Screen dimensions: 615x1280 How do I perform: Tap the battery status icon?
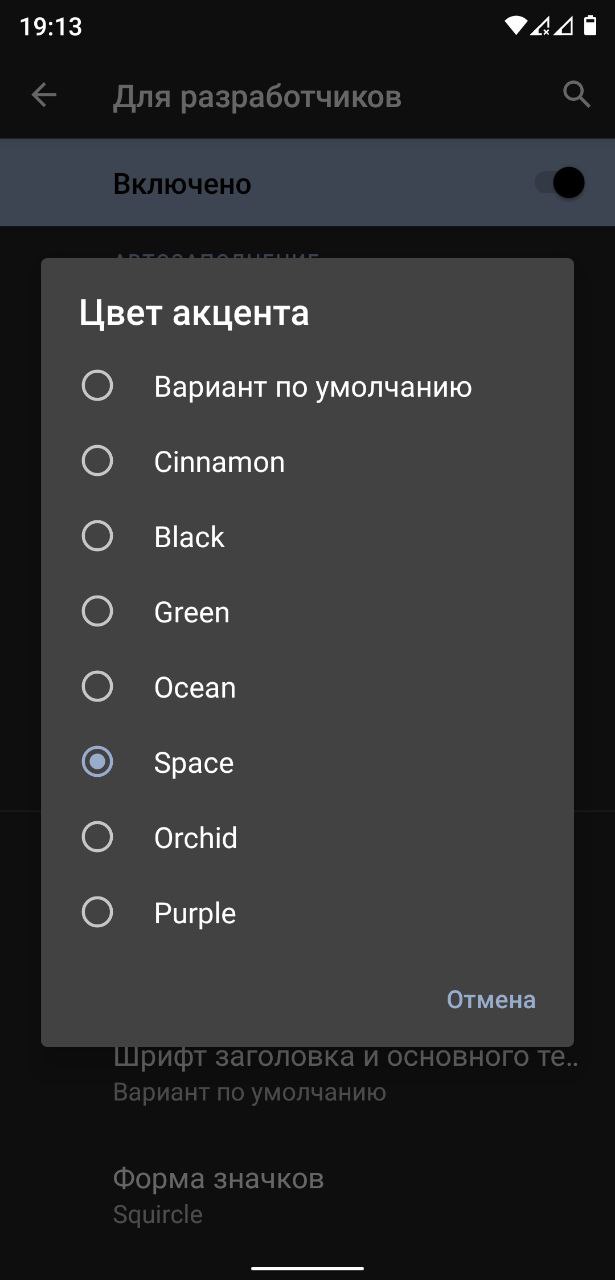(590, 26)
